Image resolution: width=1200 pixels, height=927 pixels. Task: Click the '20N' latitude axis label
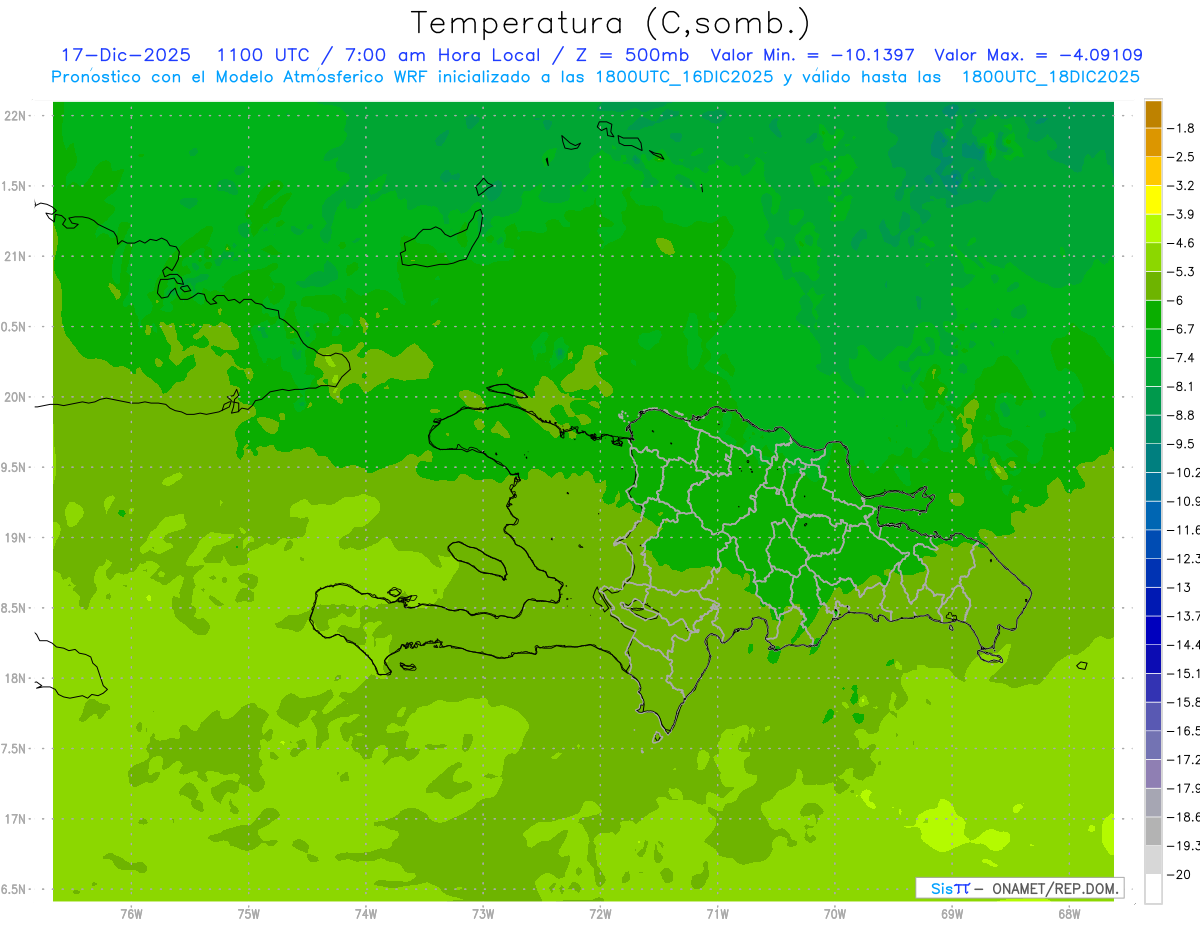16,397
